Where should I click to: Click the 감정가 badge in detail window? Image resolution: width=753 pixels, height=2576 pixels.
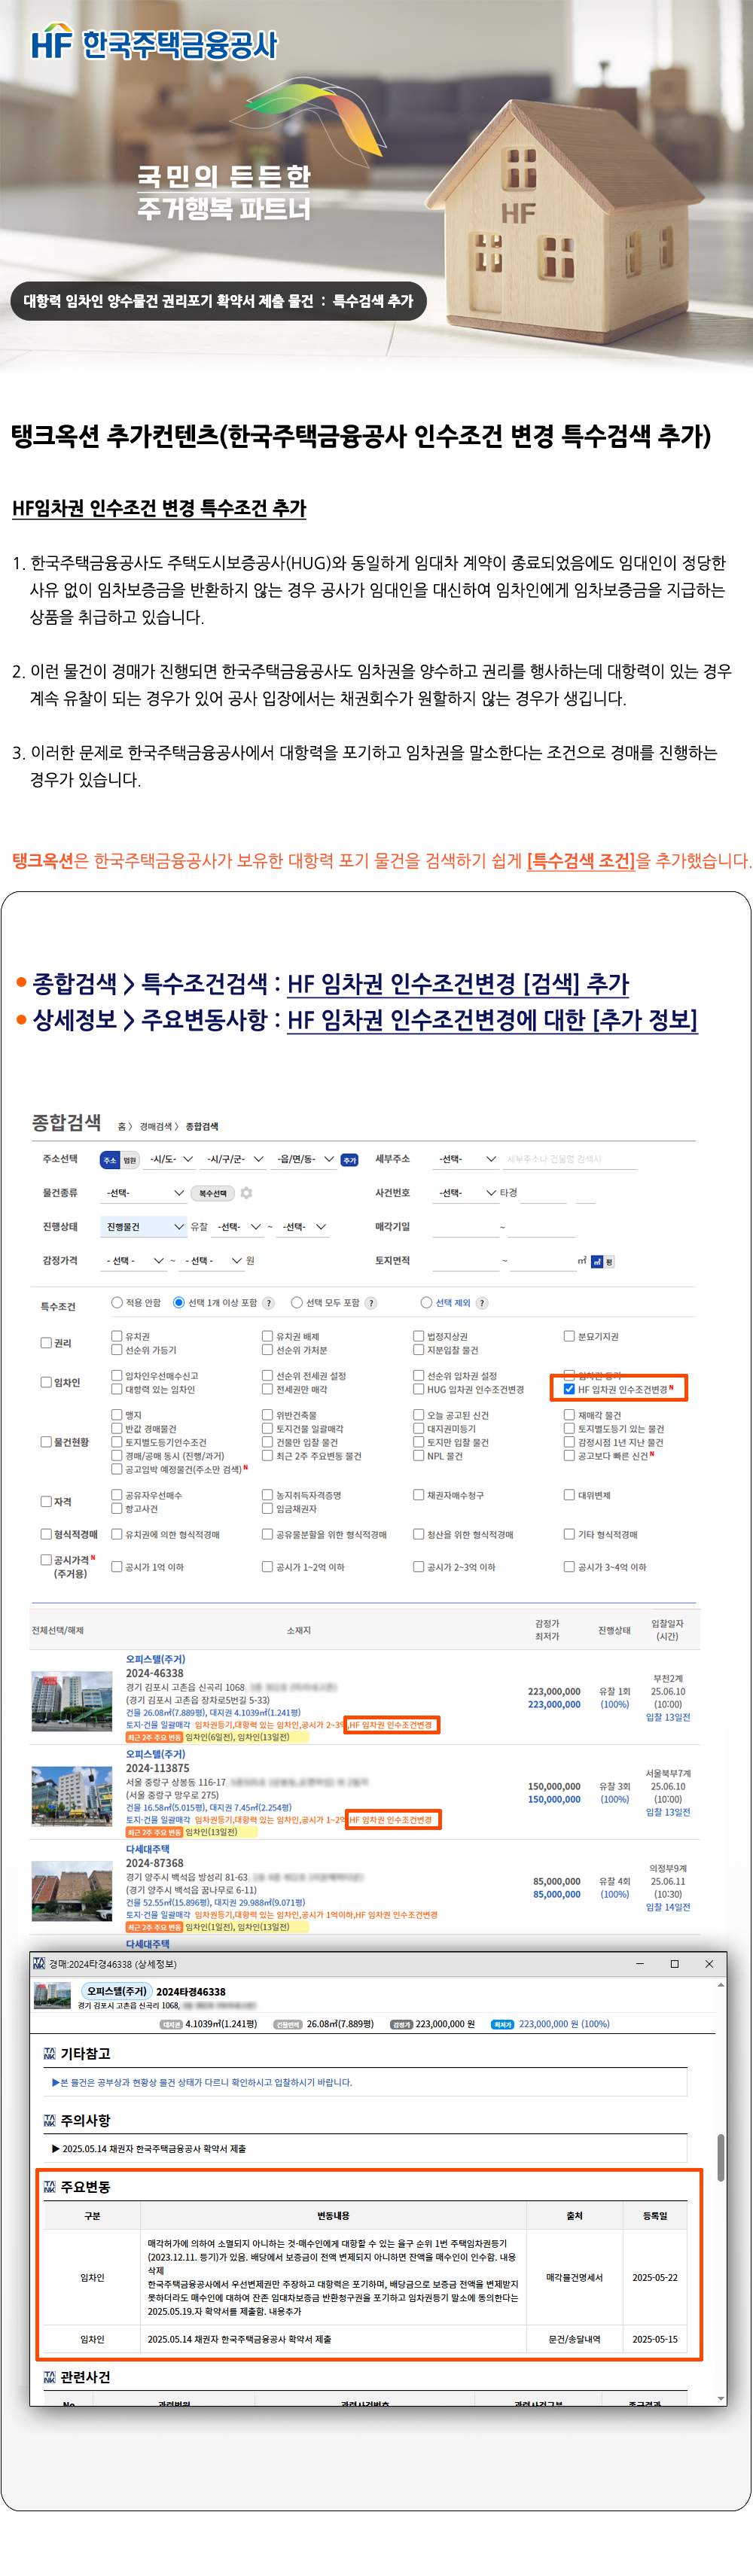[401, 2024]
